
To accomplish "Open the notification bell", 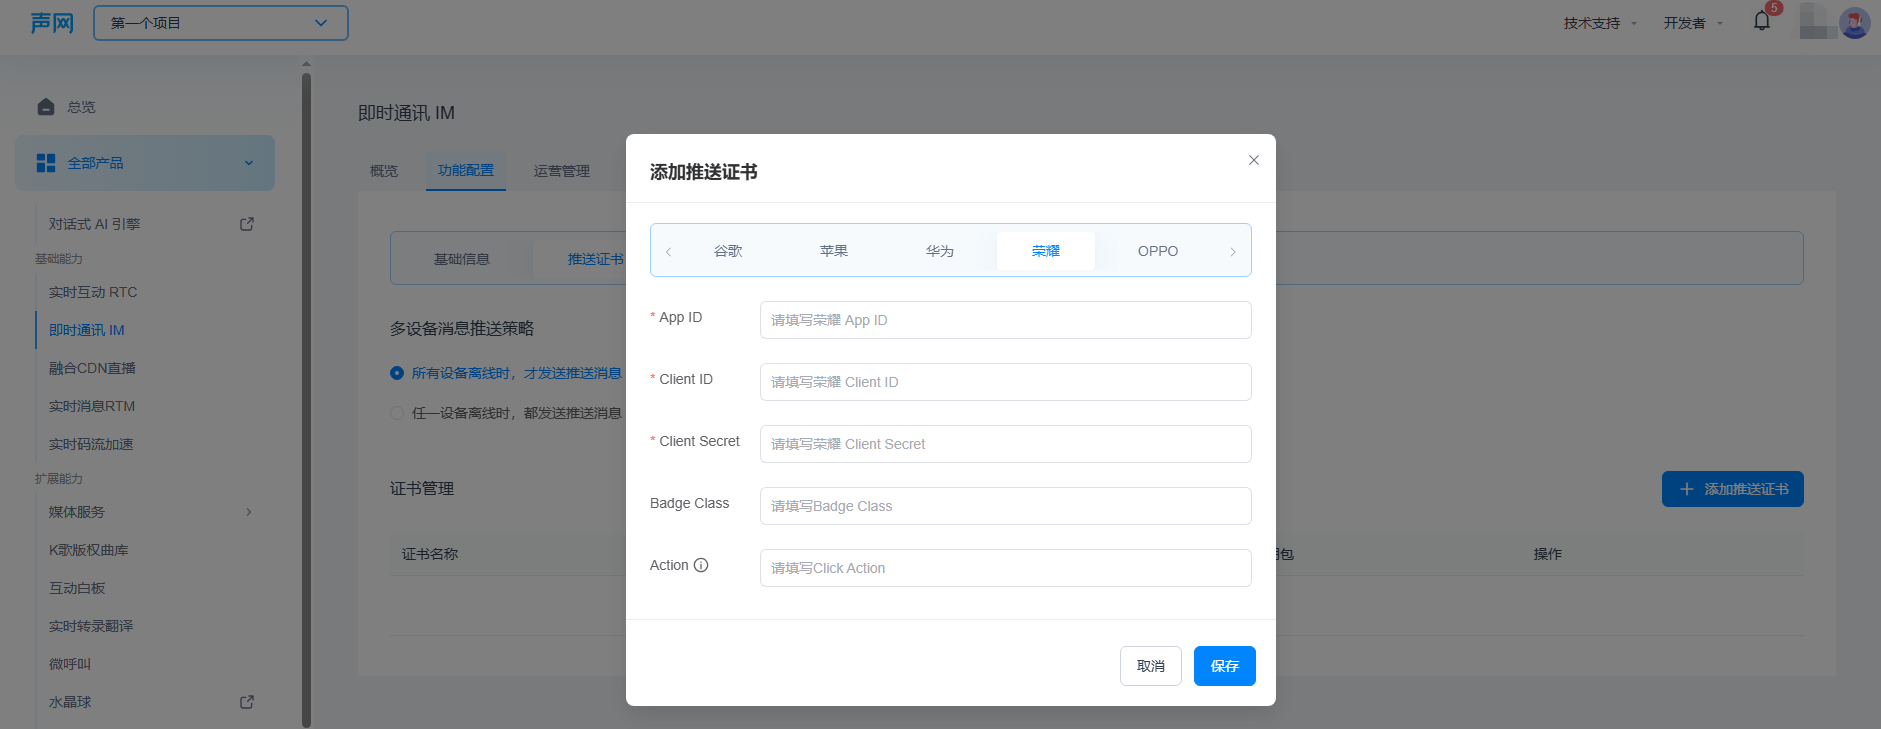I will 1762,21.
